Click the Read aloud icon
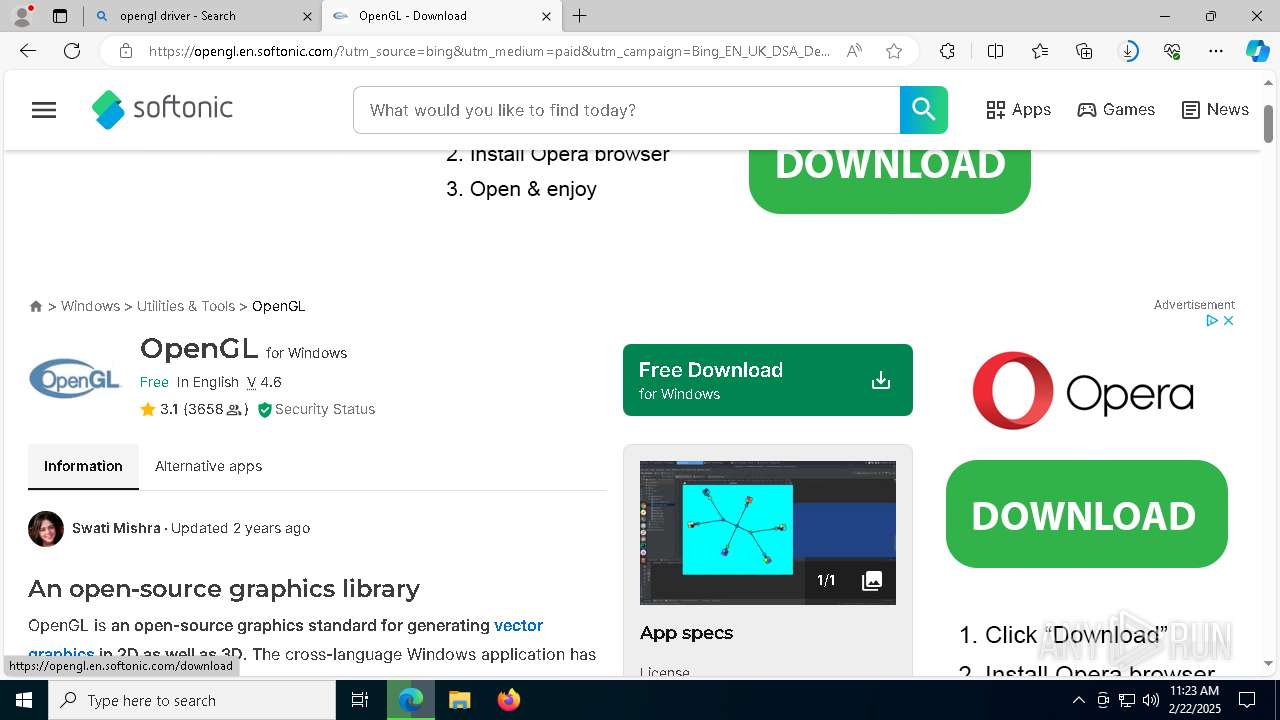The width and height of the screenshot is (1280, 720). (854, 51)
